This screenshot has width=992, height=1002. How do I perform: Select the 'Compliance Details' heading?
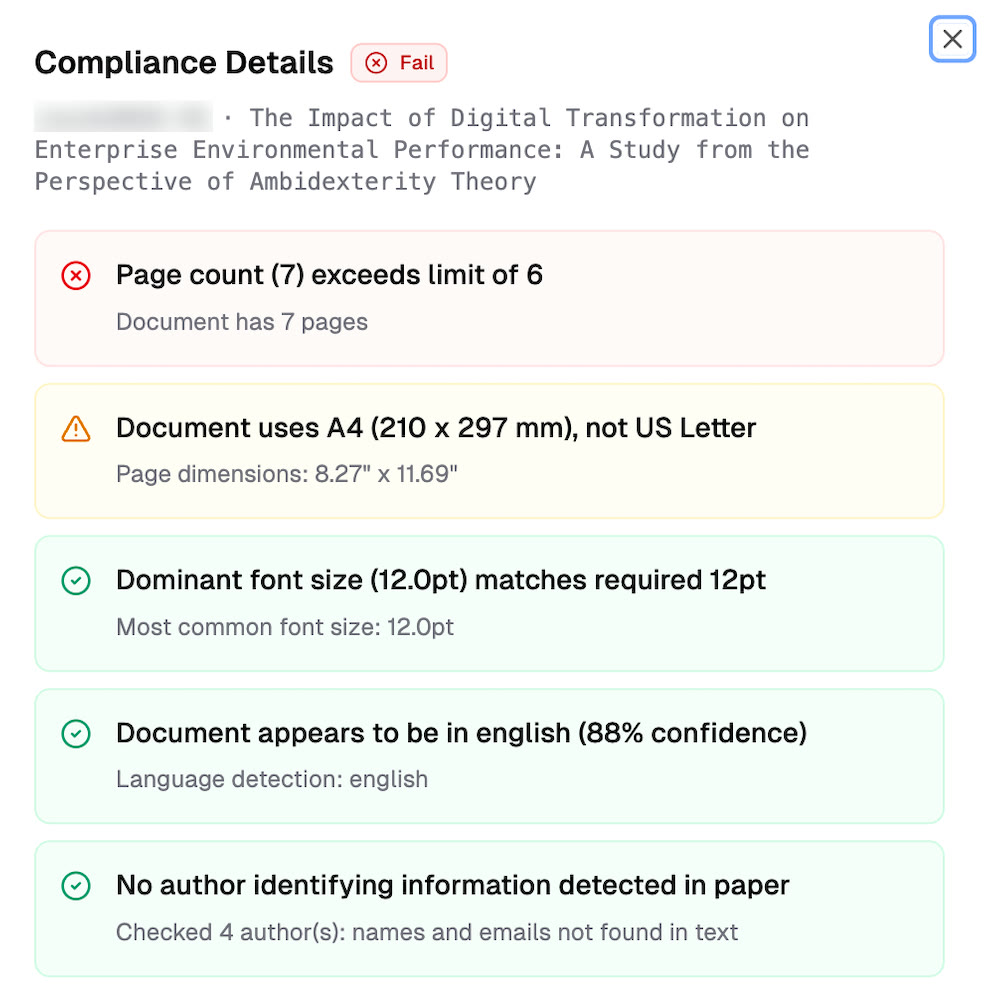[184, 63]
